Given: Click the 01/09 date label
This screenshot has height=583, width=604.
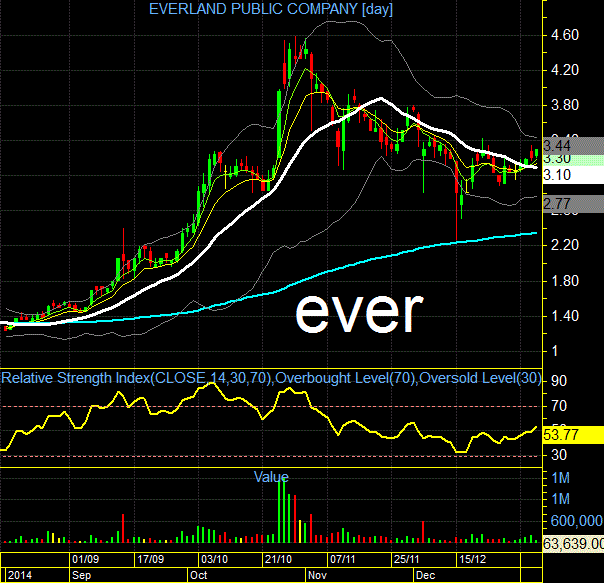Looking at the screenshot, I should (85, 559).
